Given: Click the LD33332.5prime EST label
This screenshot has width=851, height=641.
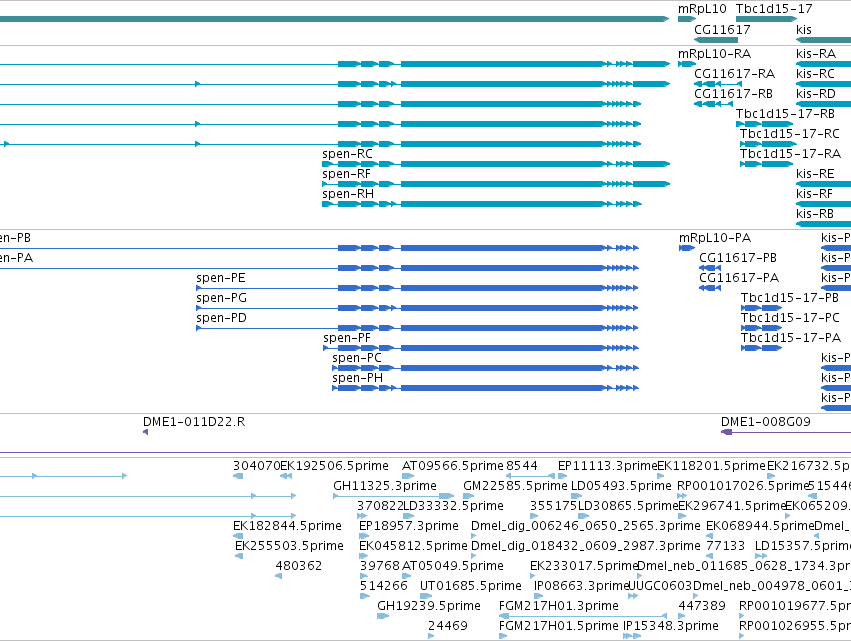Looking at the screenshot, I should pos(453,506).
